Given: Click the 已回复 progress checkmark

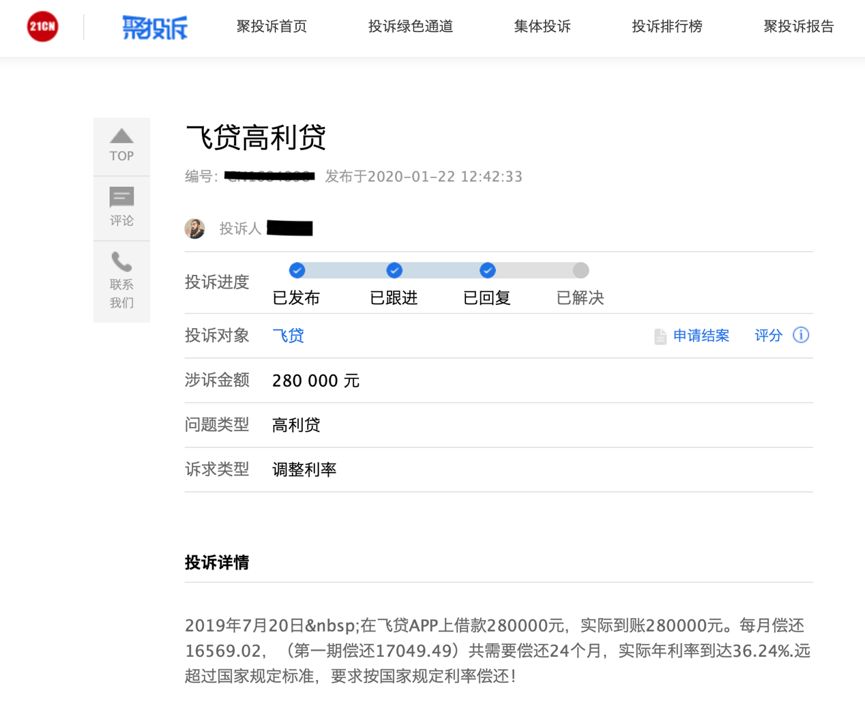Looking at the screenshot, I should coord(487,270).
